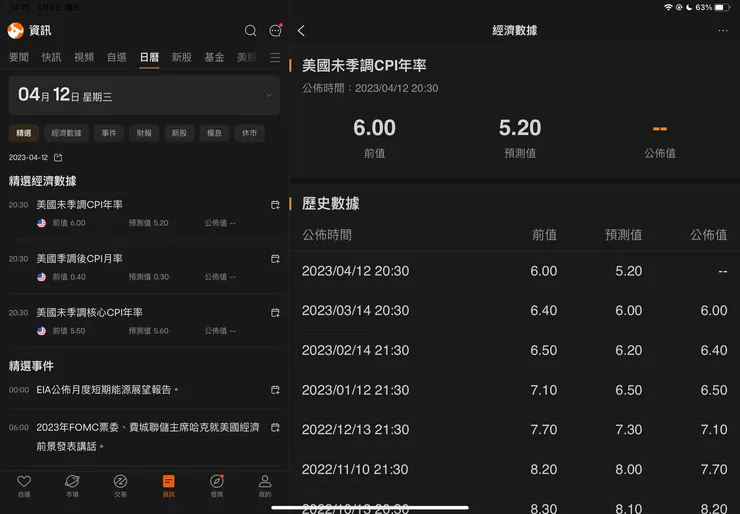Add reminder for 美國未季調核心CPI年率

(275, 312)
